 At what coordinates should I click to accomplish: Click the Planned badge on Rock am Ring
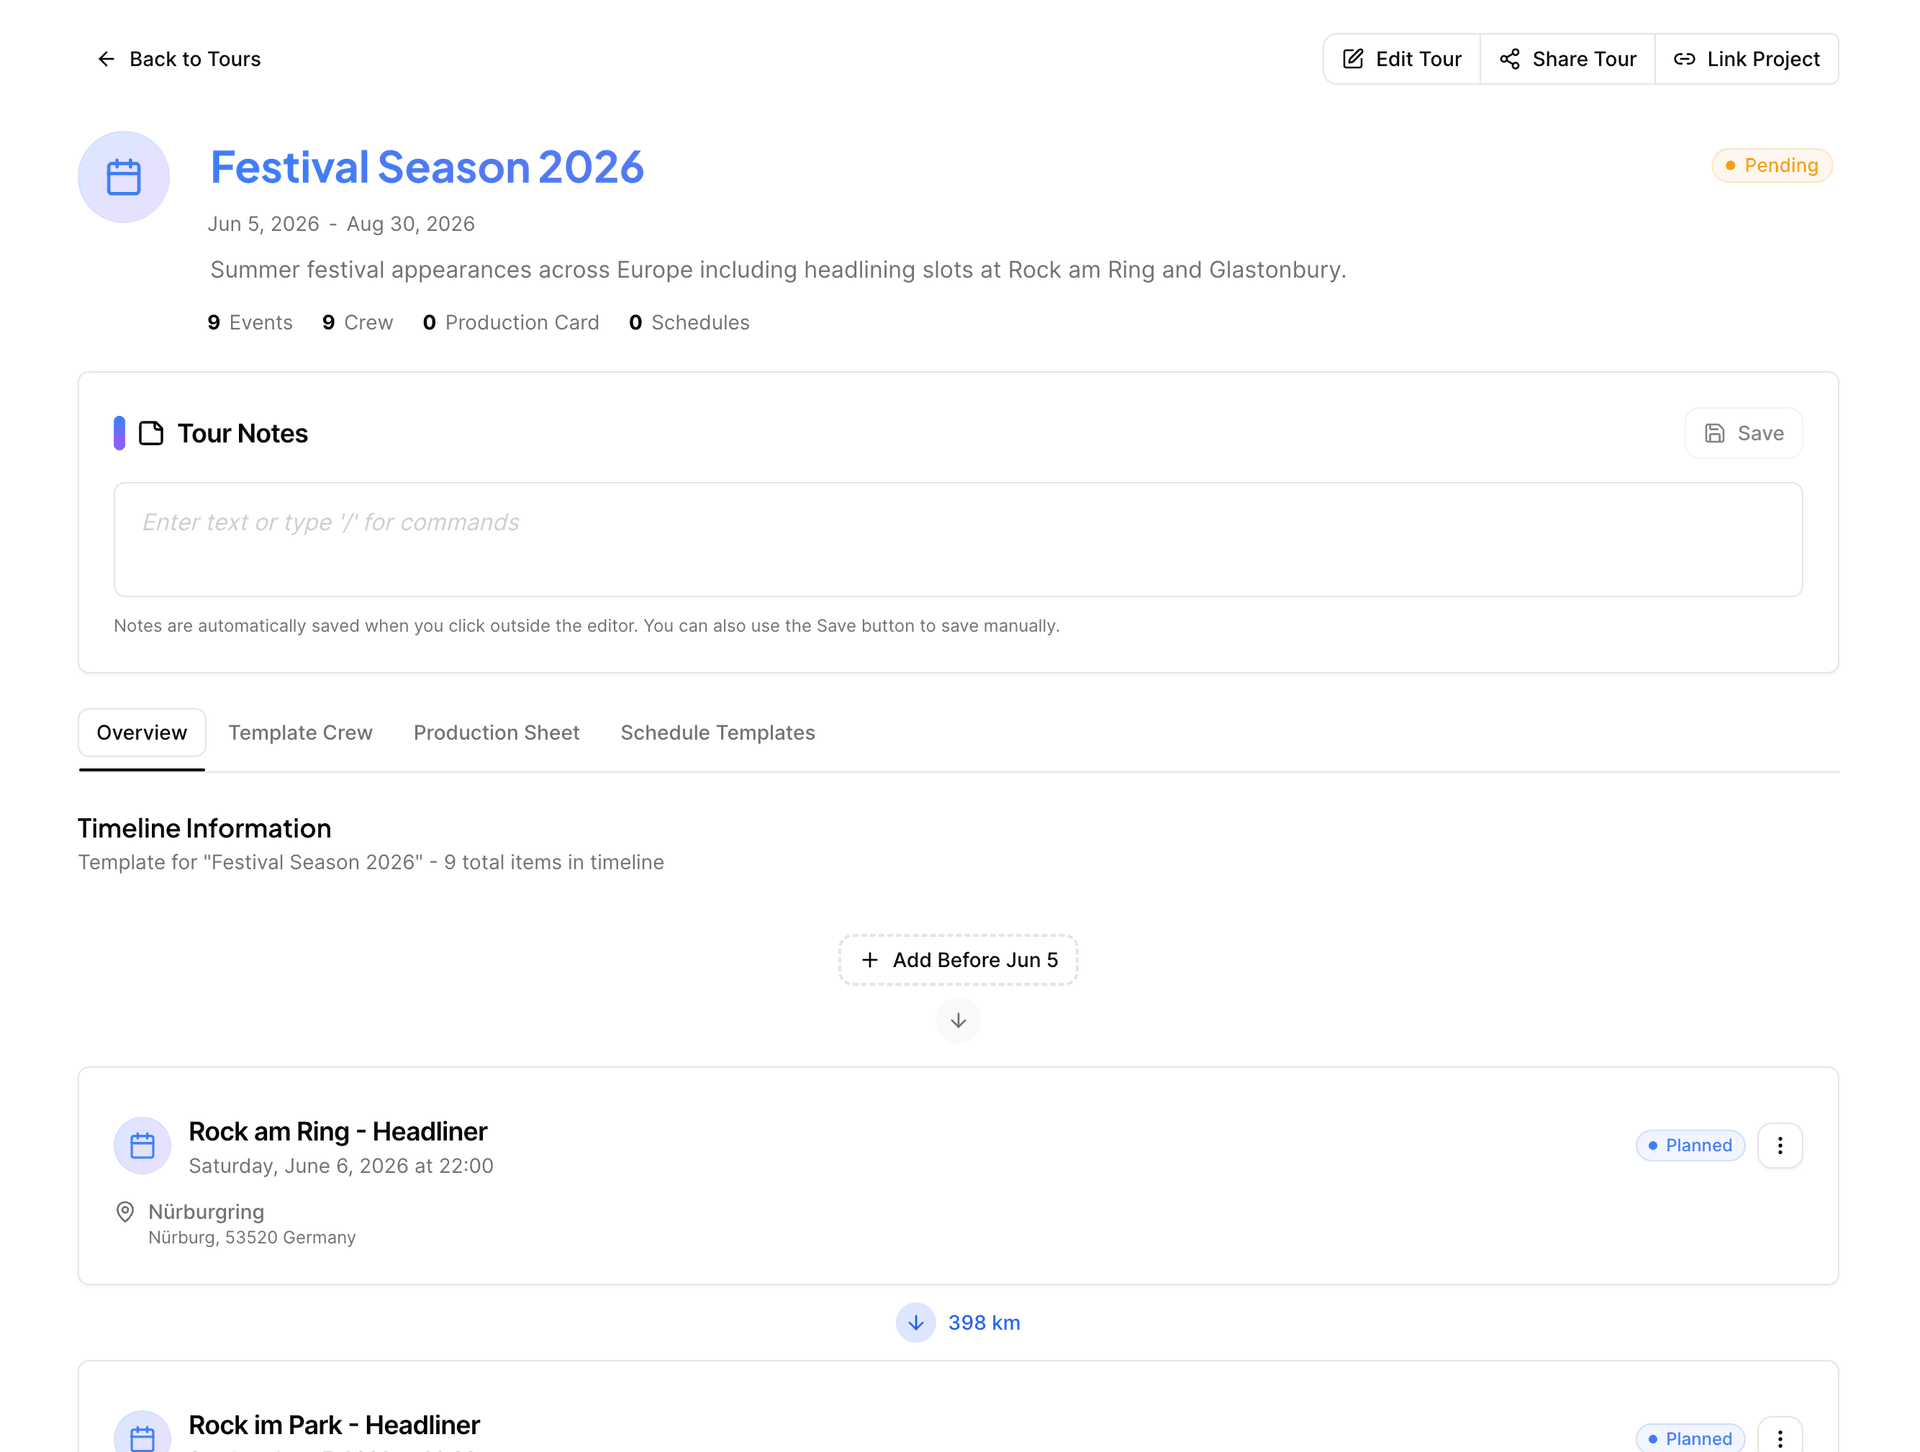pos(1690,1145)
